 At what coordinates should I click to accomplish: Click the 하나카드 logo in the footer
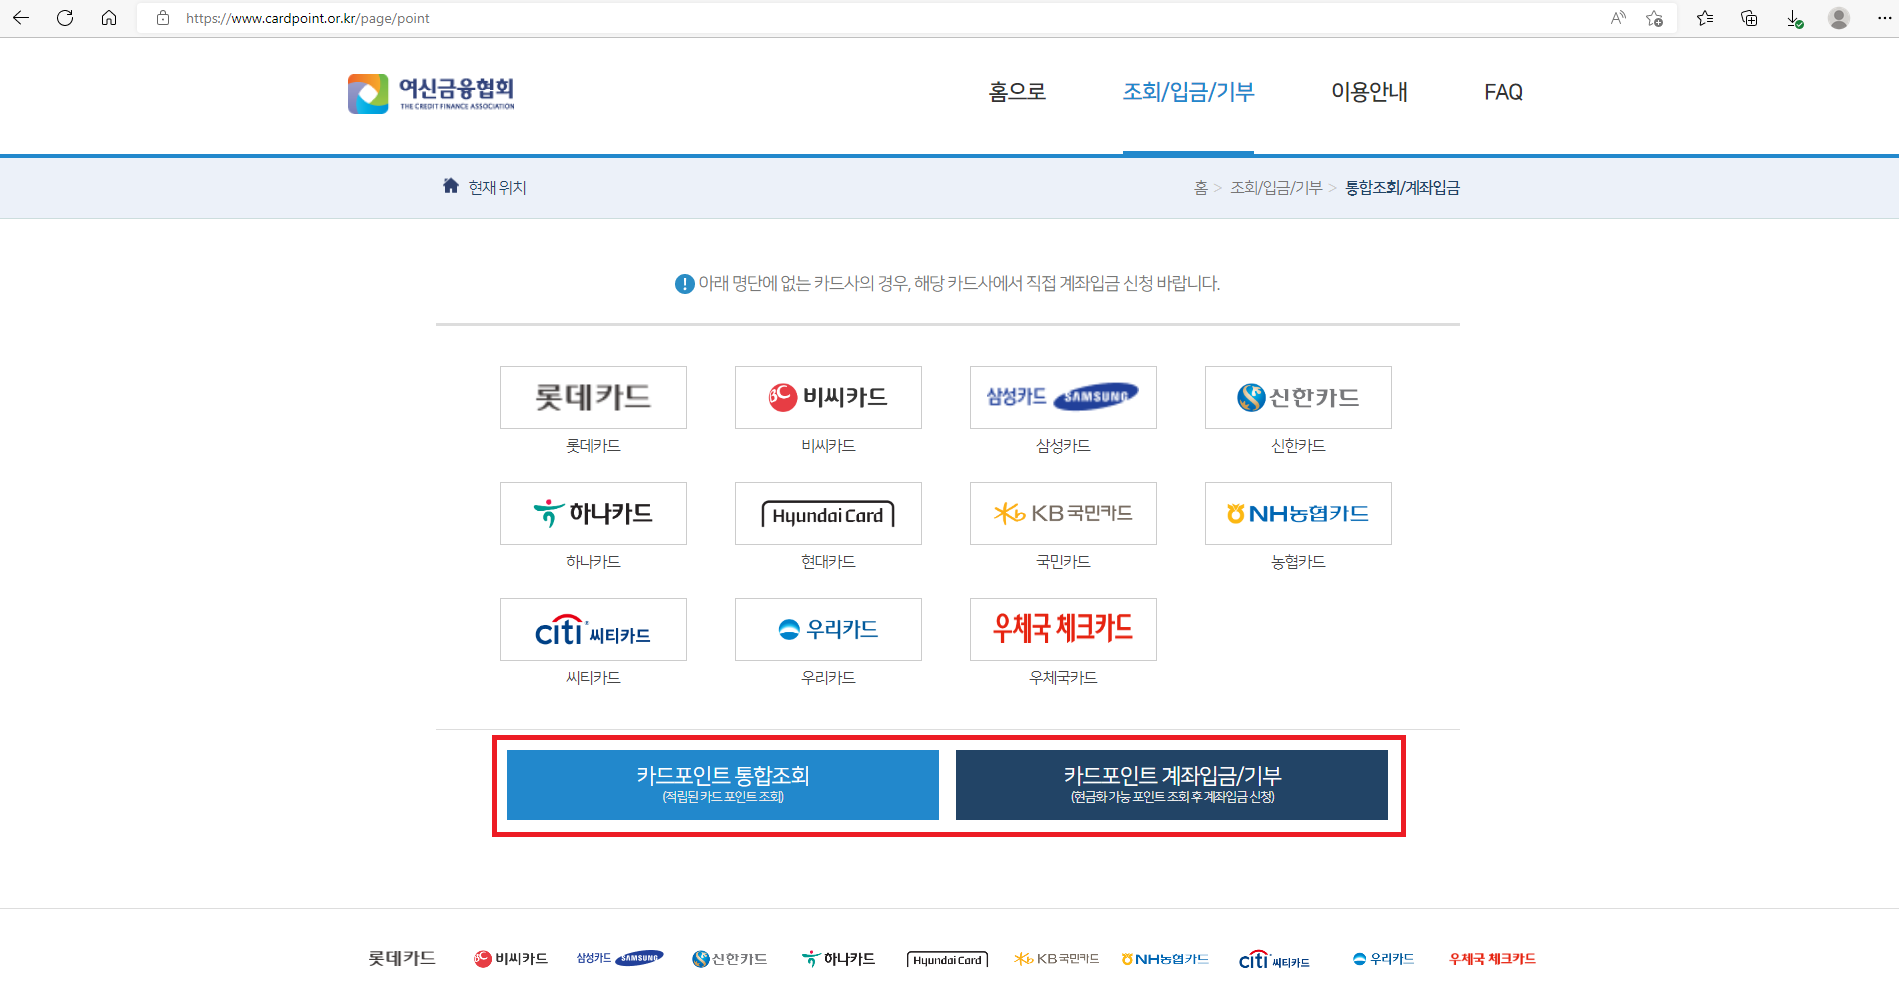point(837,957)
